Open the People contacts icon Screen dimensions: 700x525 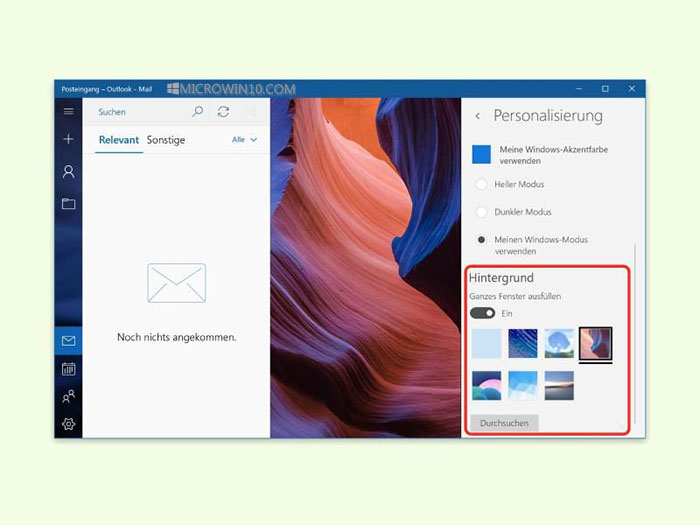68,396
